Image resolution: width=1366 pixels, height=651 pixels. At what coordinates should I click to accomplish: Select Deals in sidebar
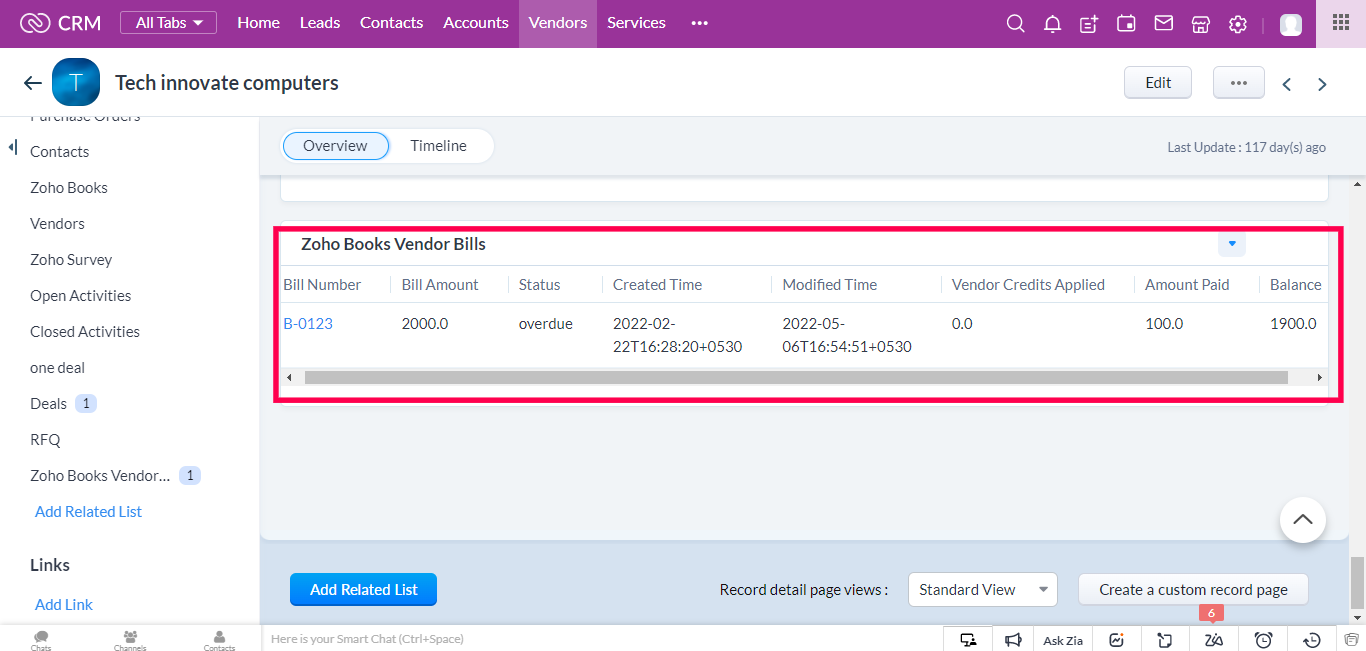pos(48,404)
